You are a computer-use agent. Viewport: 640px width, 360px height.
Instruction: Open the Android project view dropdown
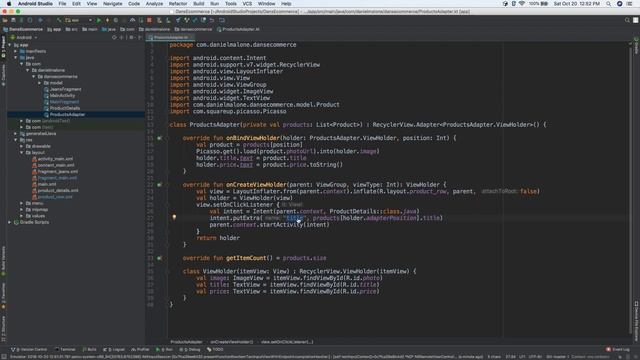pyautogui.click(x=24, y=37)
